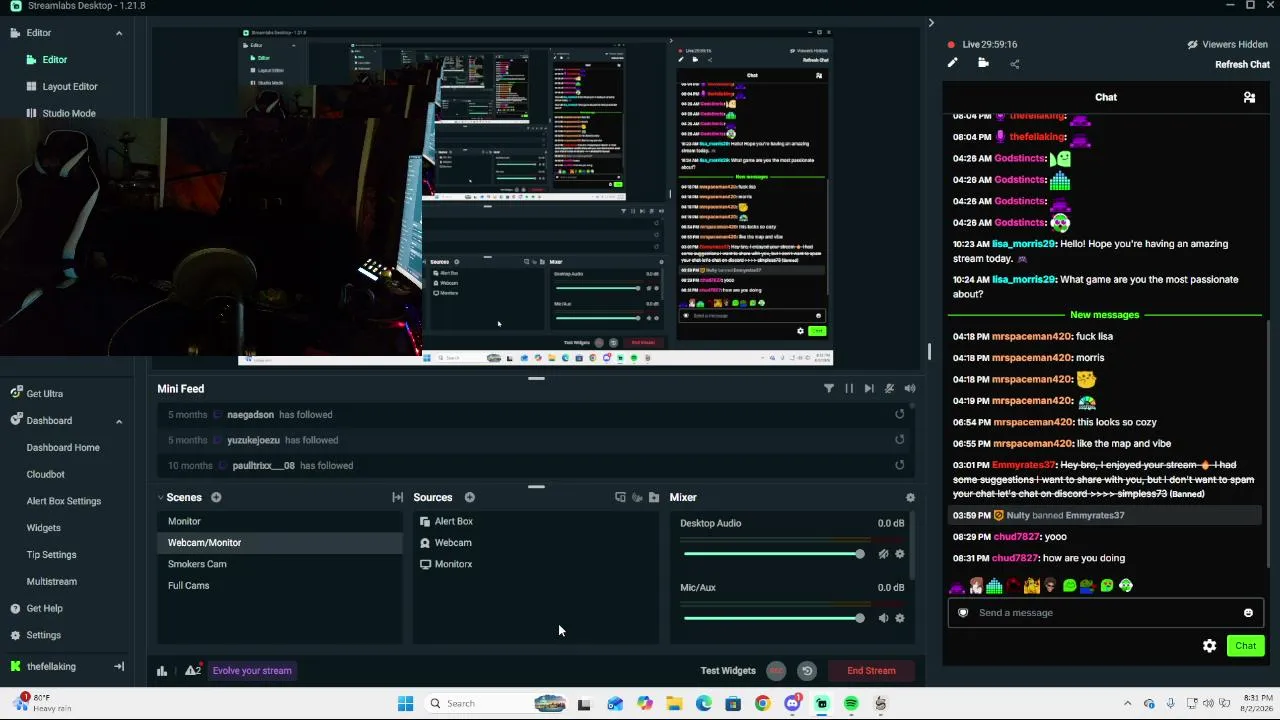This screenshot has width=1280, height=720.
Task: Unmute Desktop Audio in the mixer
Action: tap(883, 554)
